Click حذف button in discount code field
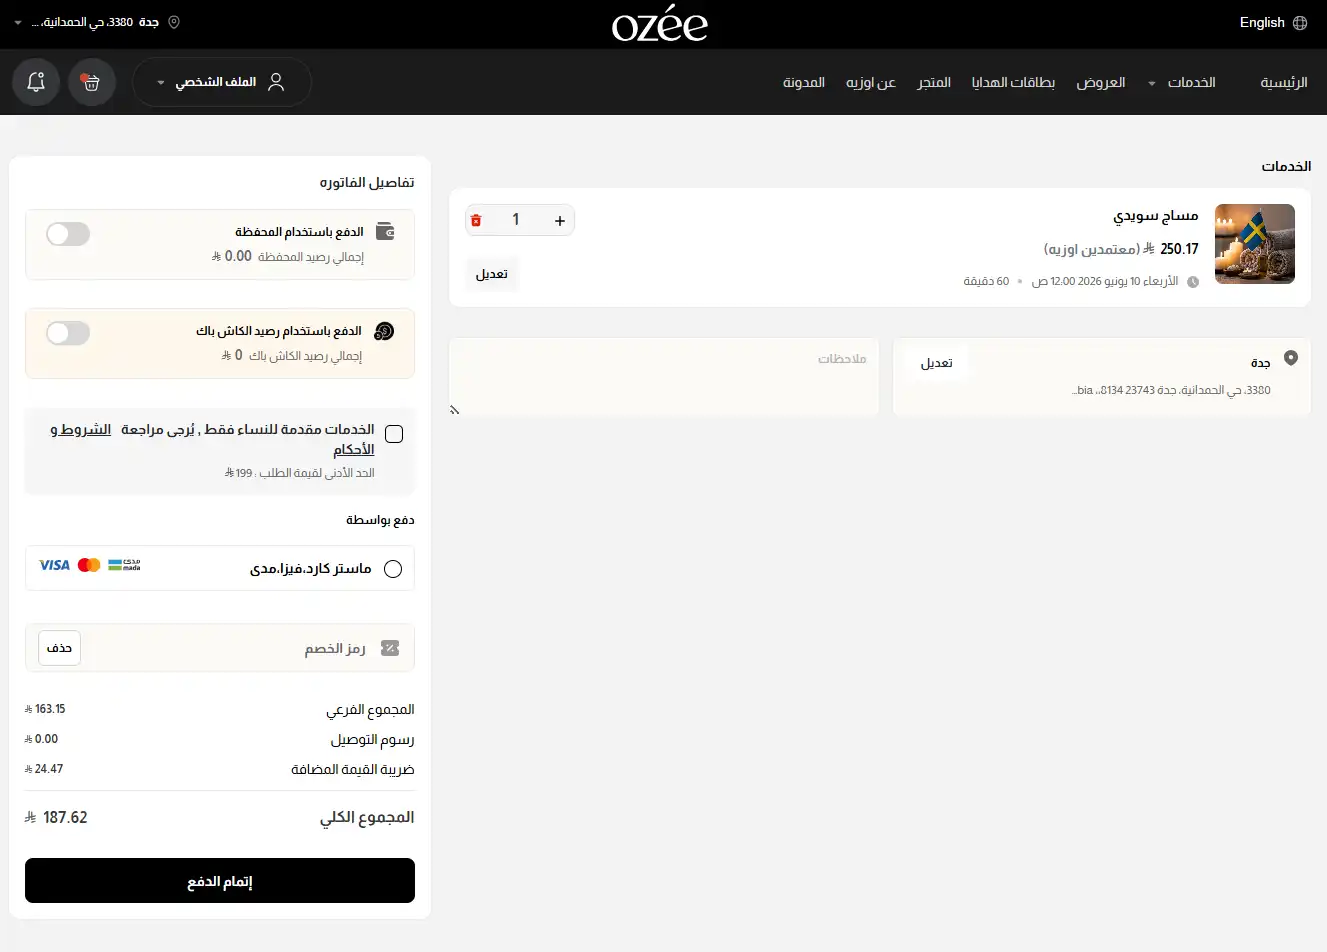 [60, 648]
